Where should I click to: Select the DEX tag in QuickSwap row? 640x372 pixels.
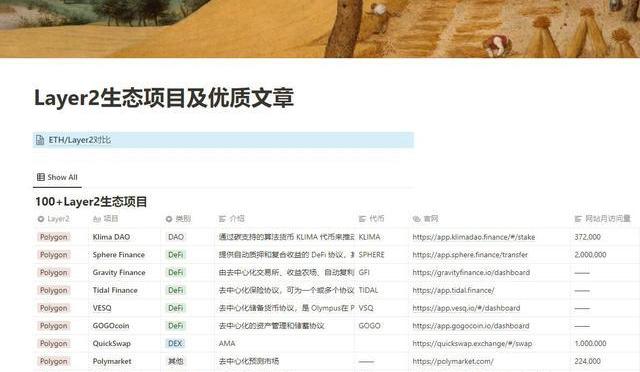(x=175, y=344)
